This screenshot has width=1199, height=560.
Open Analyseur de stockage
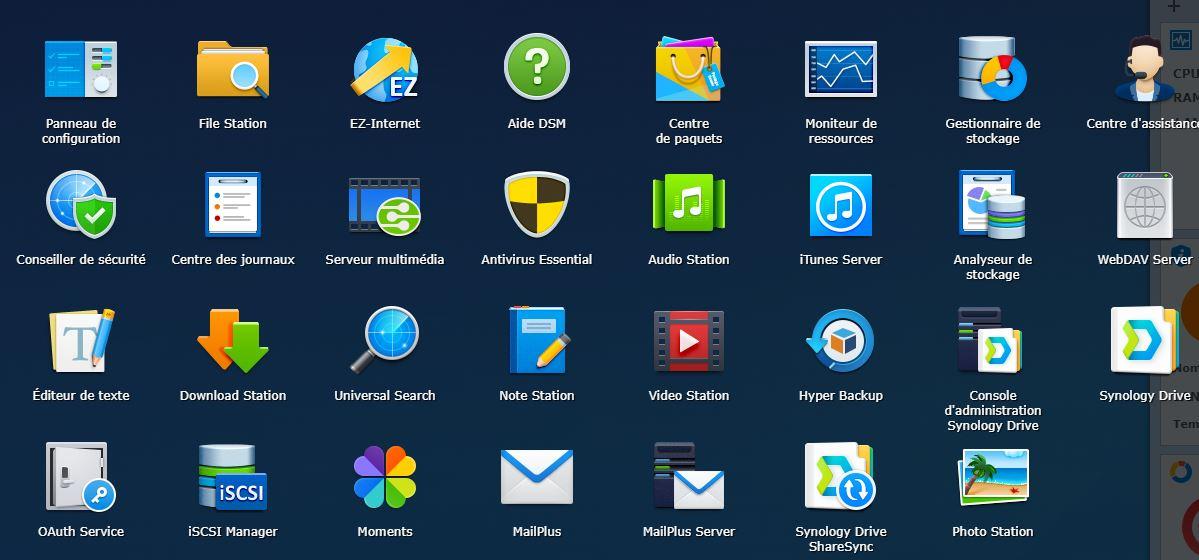tap(993, 204)
